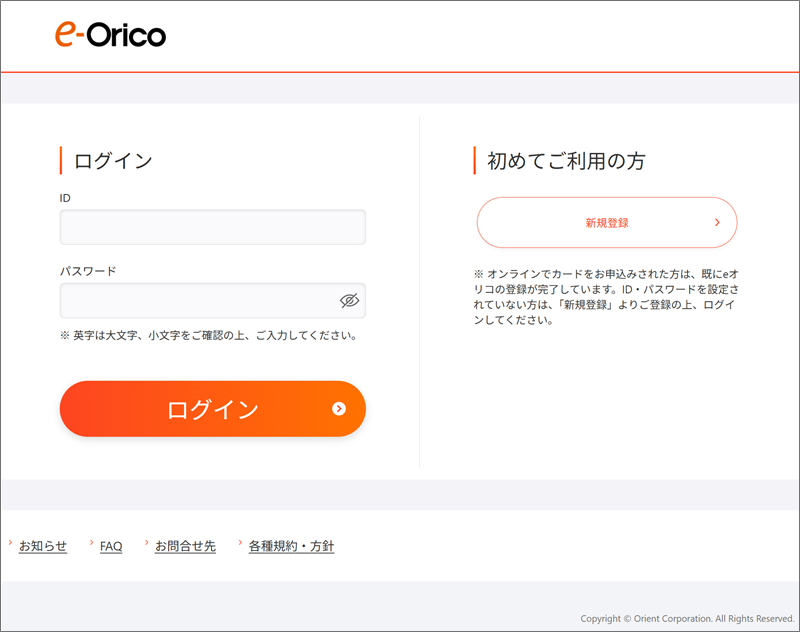Viewport: 800px width, 632px height.
Task: Click the red chevron beside FAQ
Action: pos(91,543)
